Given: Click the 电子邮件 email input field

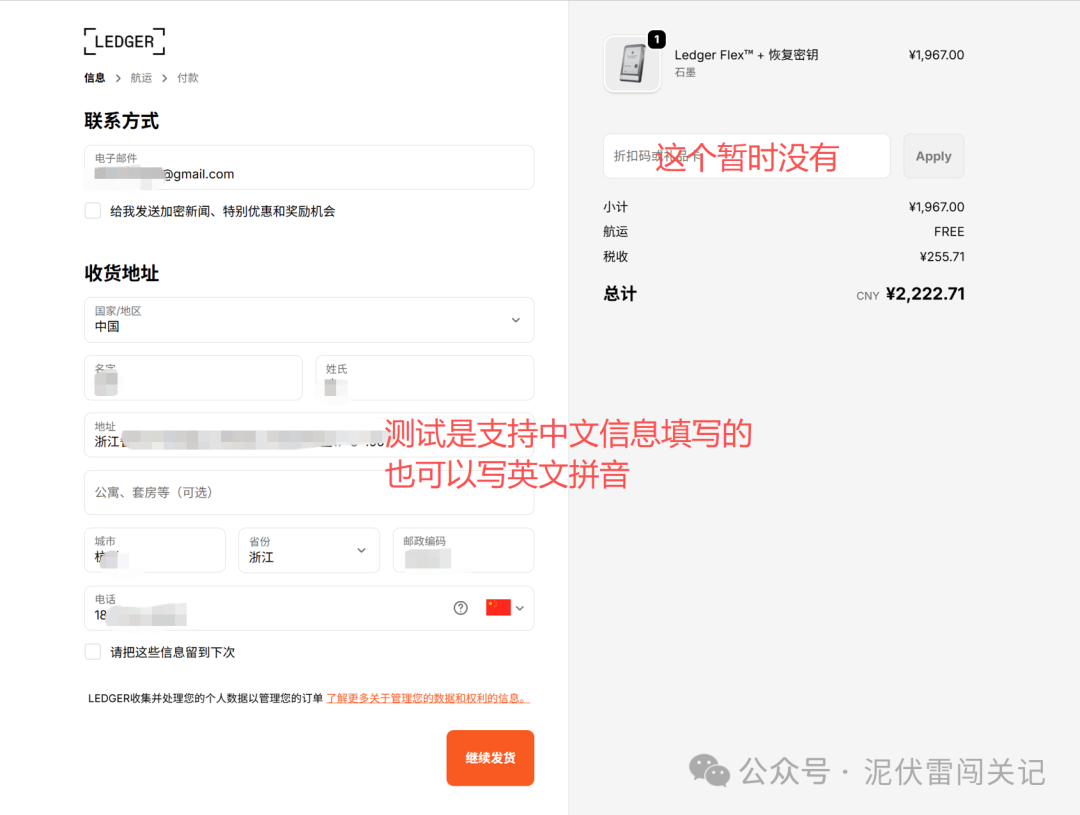Looking at the screenshot, I should coord(310,167).
